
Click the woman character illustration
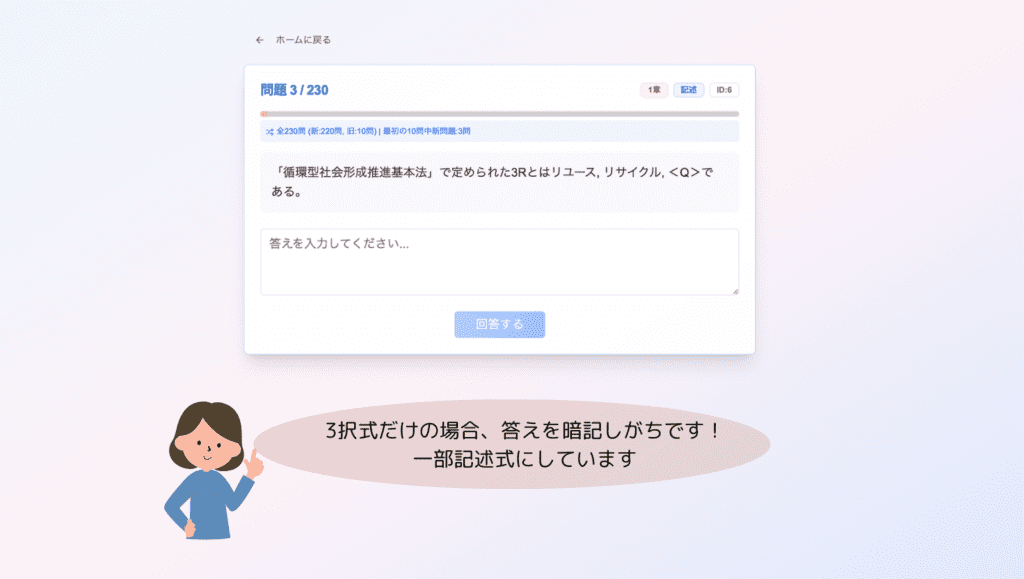click(213, 470)
